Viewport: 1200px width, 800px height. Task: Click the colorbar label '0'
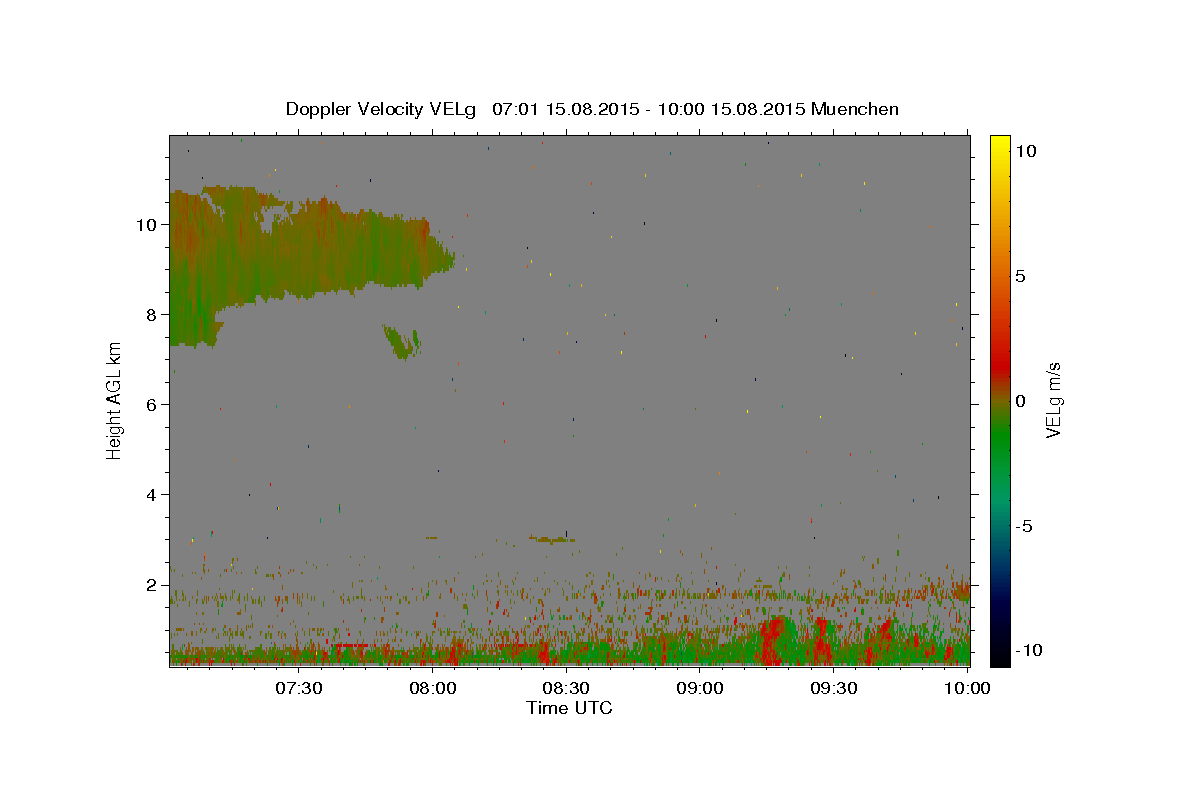(1021, 401)
